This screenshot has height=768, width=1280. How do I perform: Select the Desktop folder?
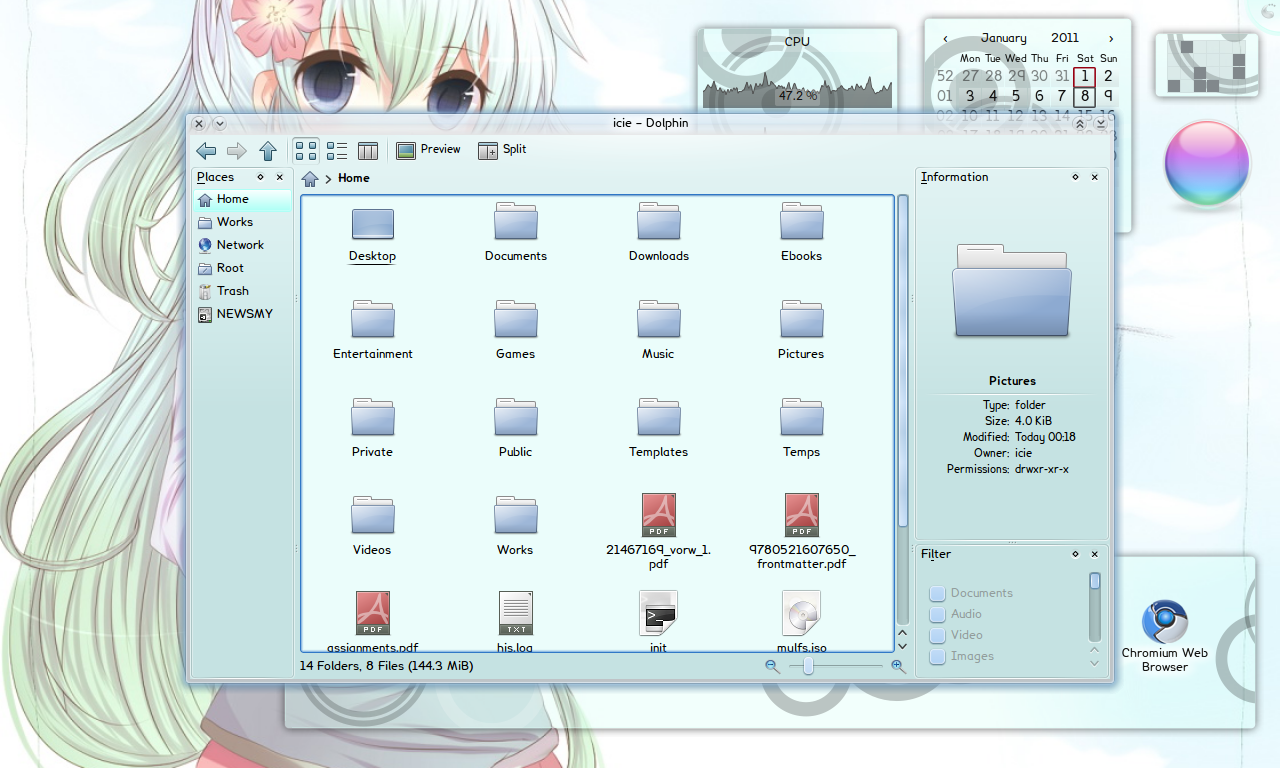point(372,234)
